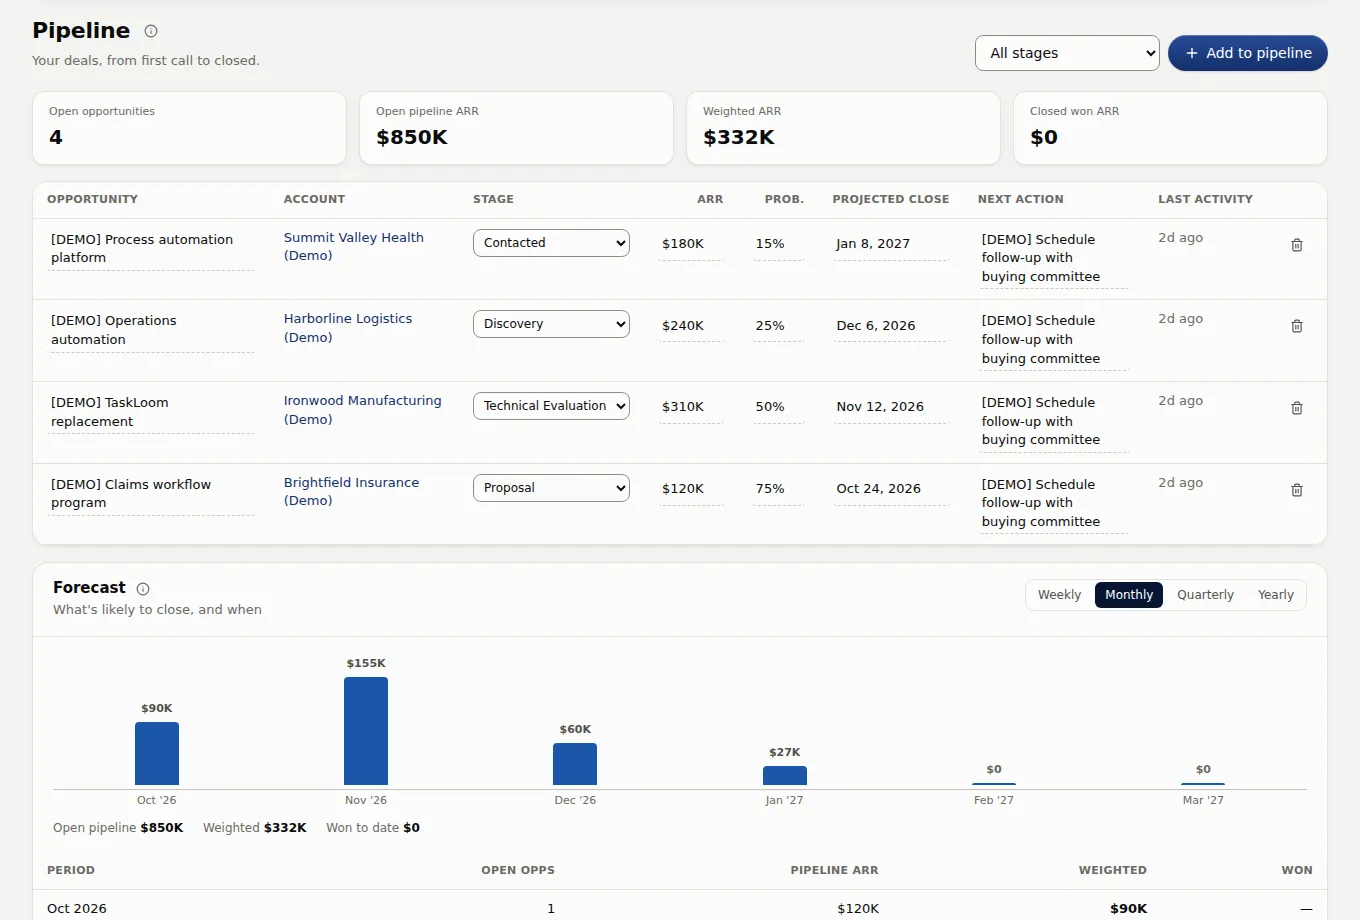Open the Proposal stage dropdown
This screenshot has height=920, width=1360.
coord(551,488)
